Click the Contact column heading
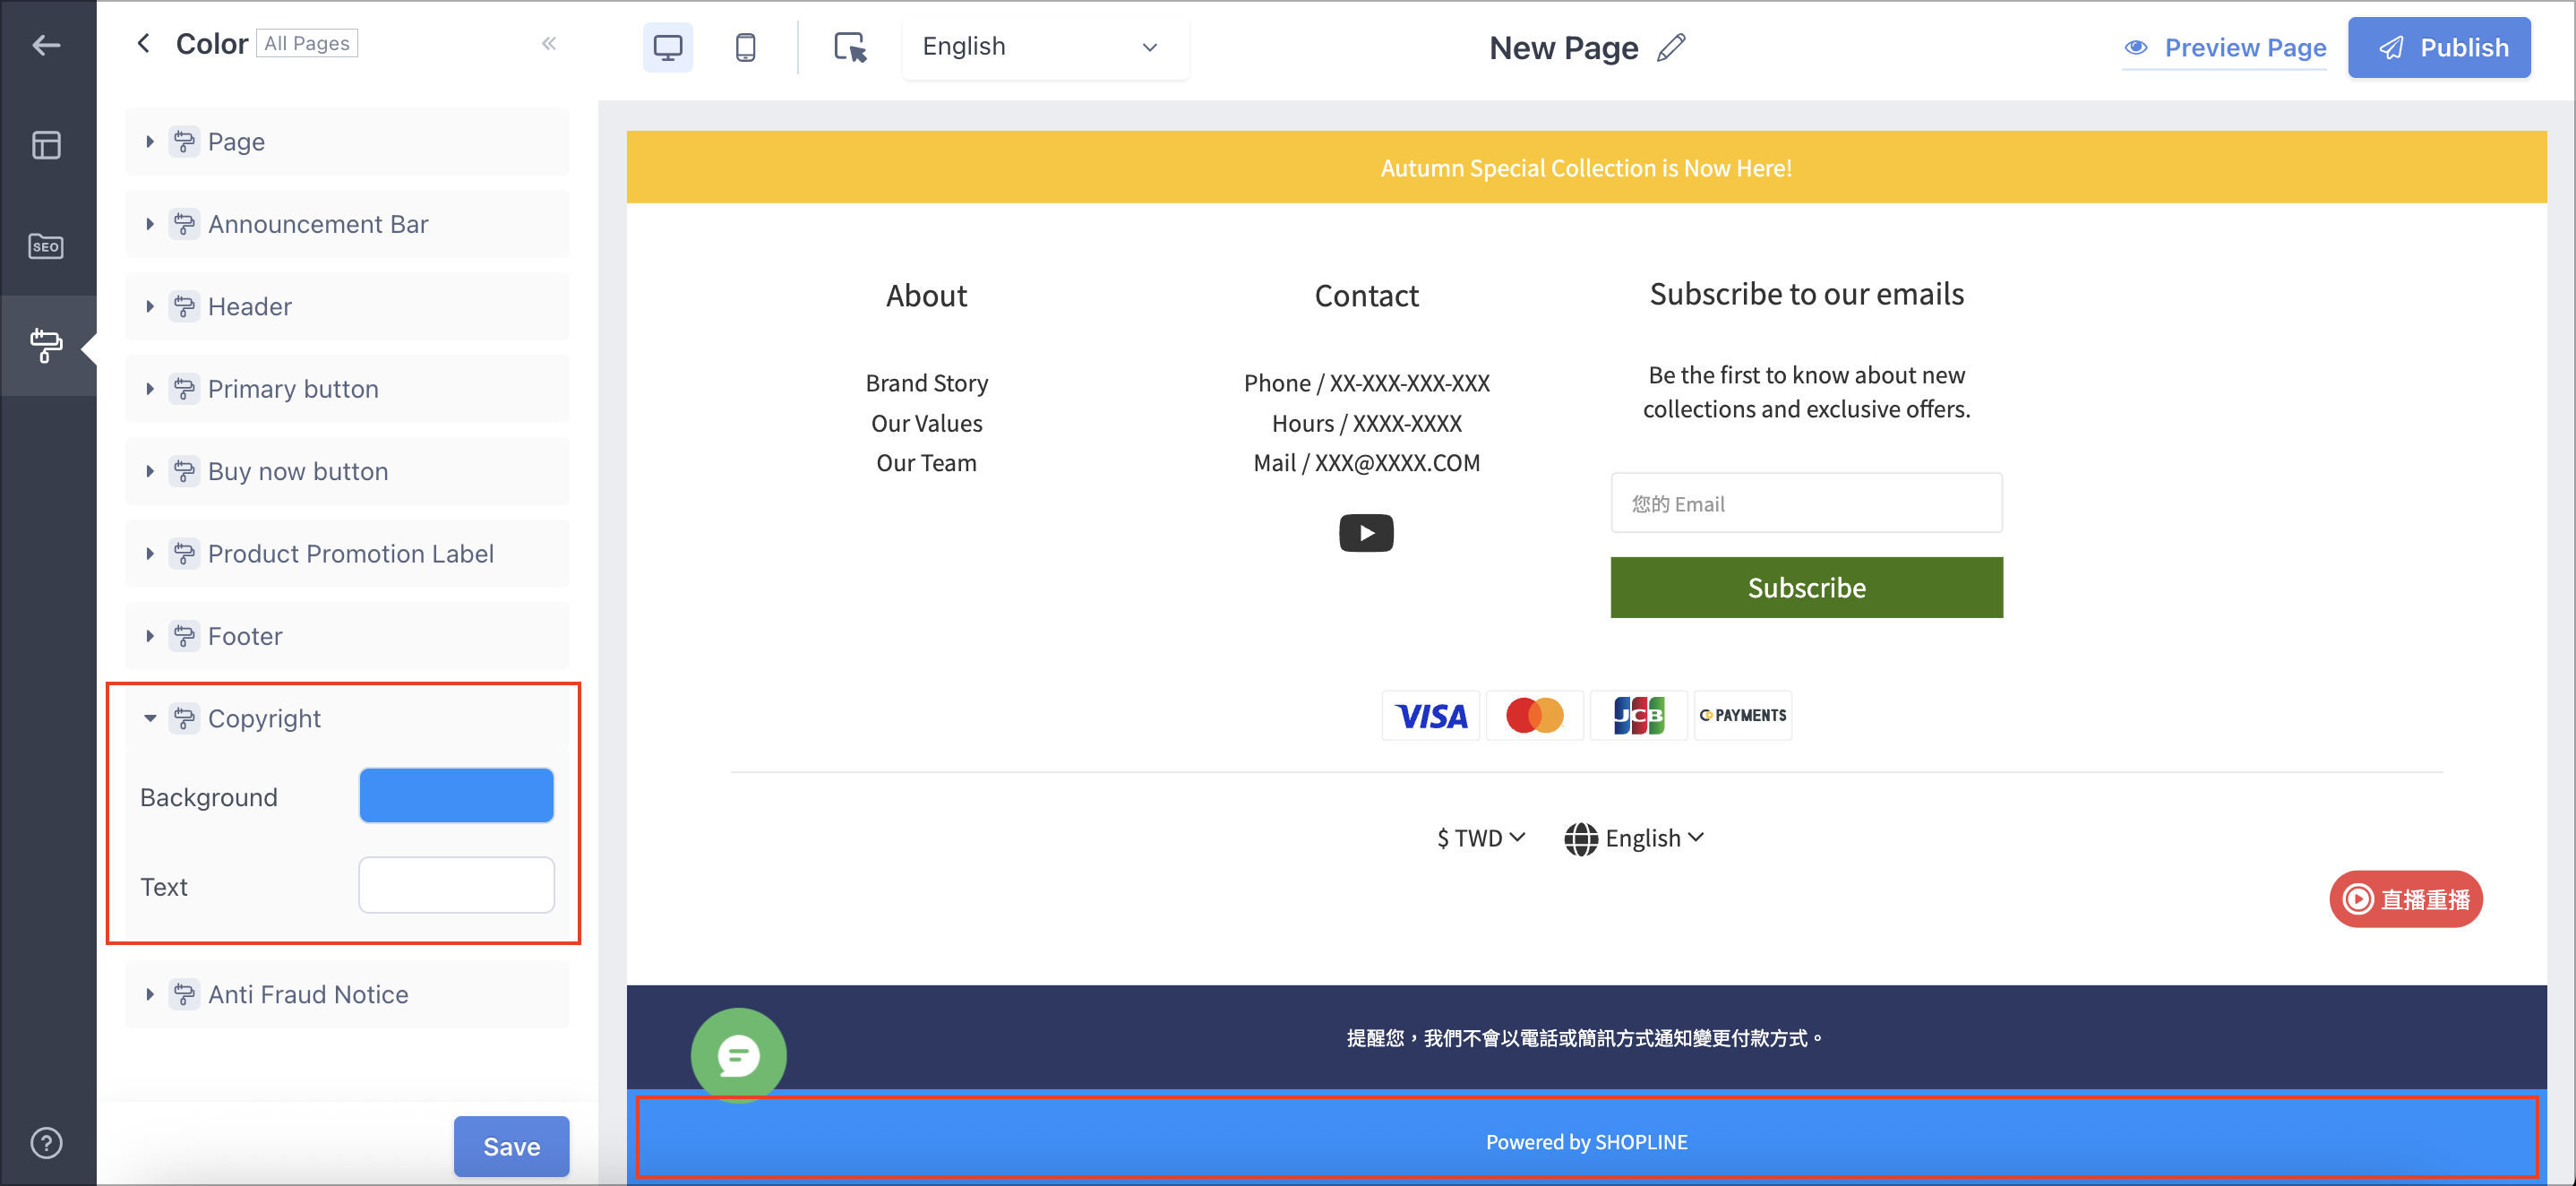 click(x=1366, y=295)
